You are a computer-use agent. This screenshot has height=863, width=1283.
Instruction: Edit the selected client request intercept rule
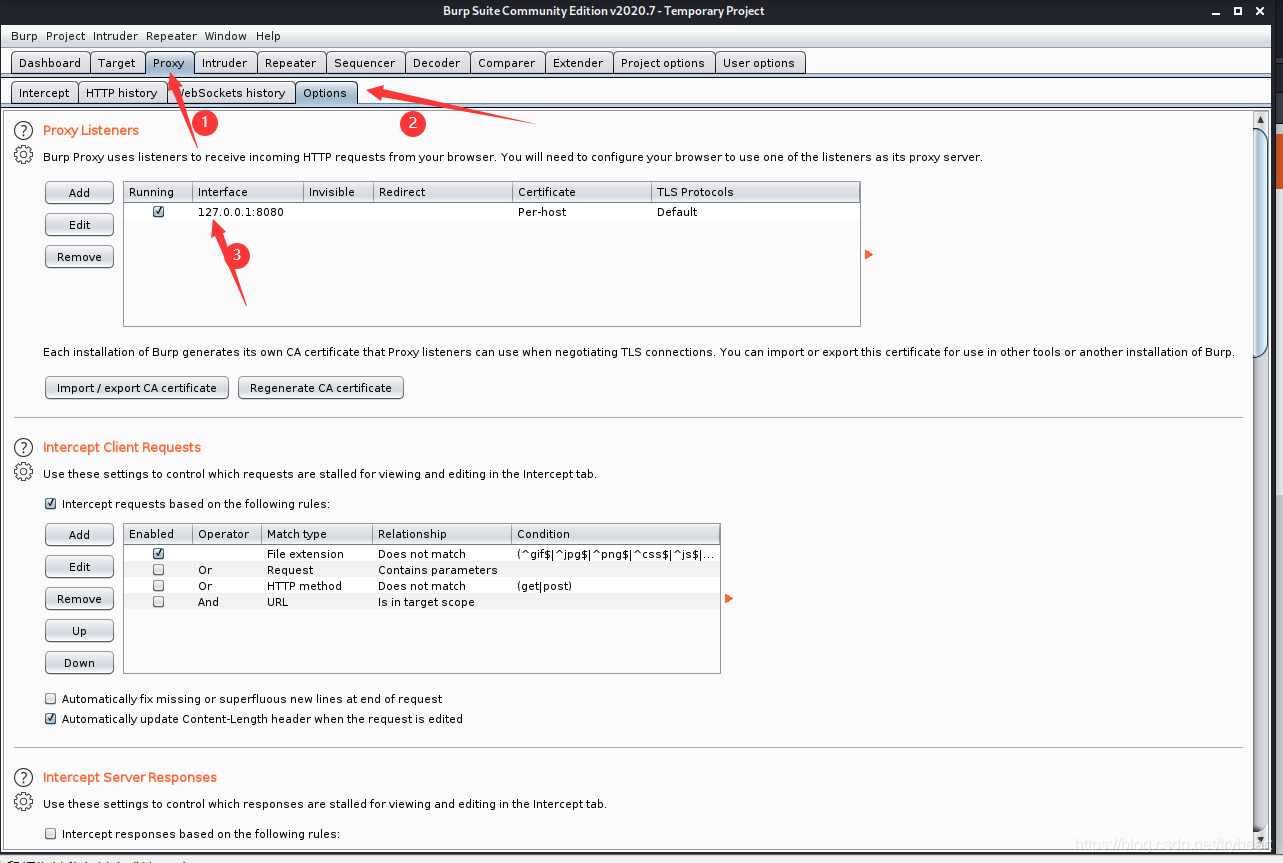pyautogui.click(x=79, y=567)
